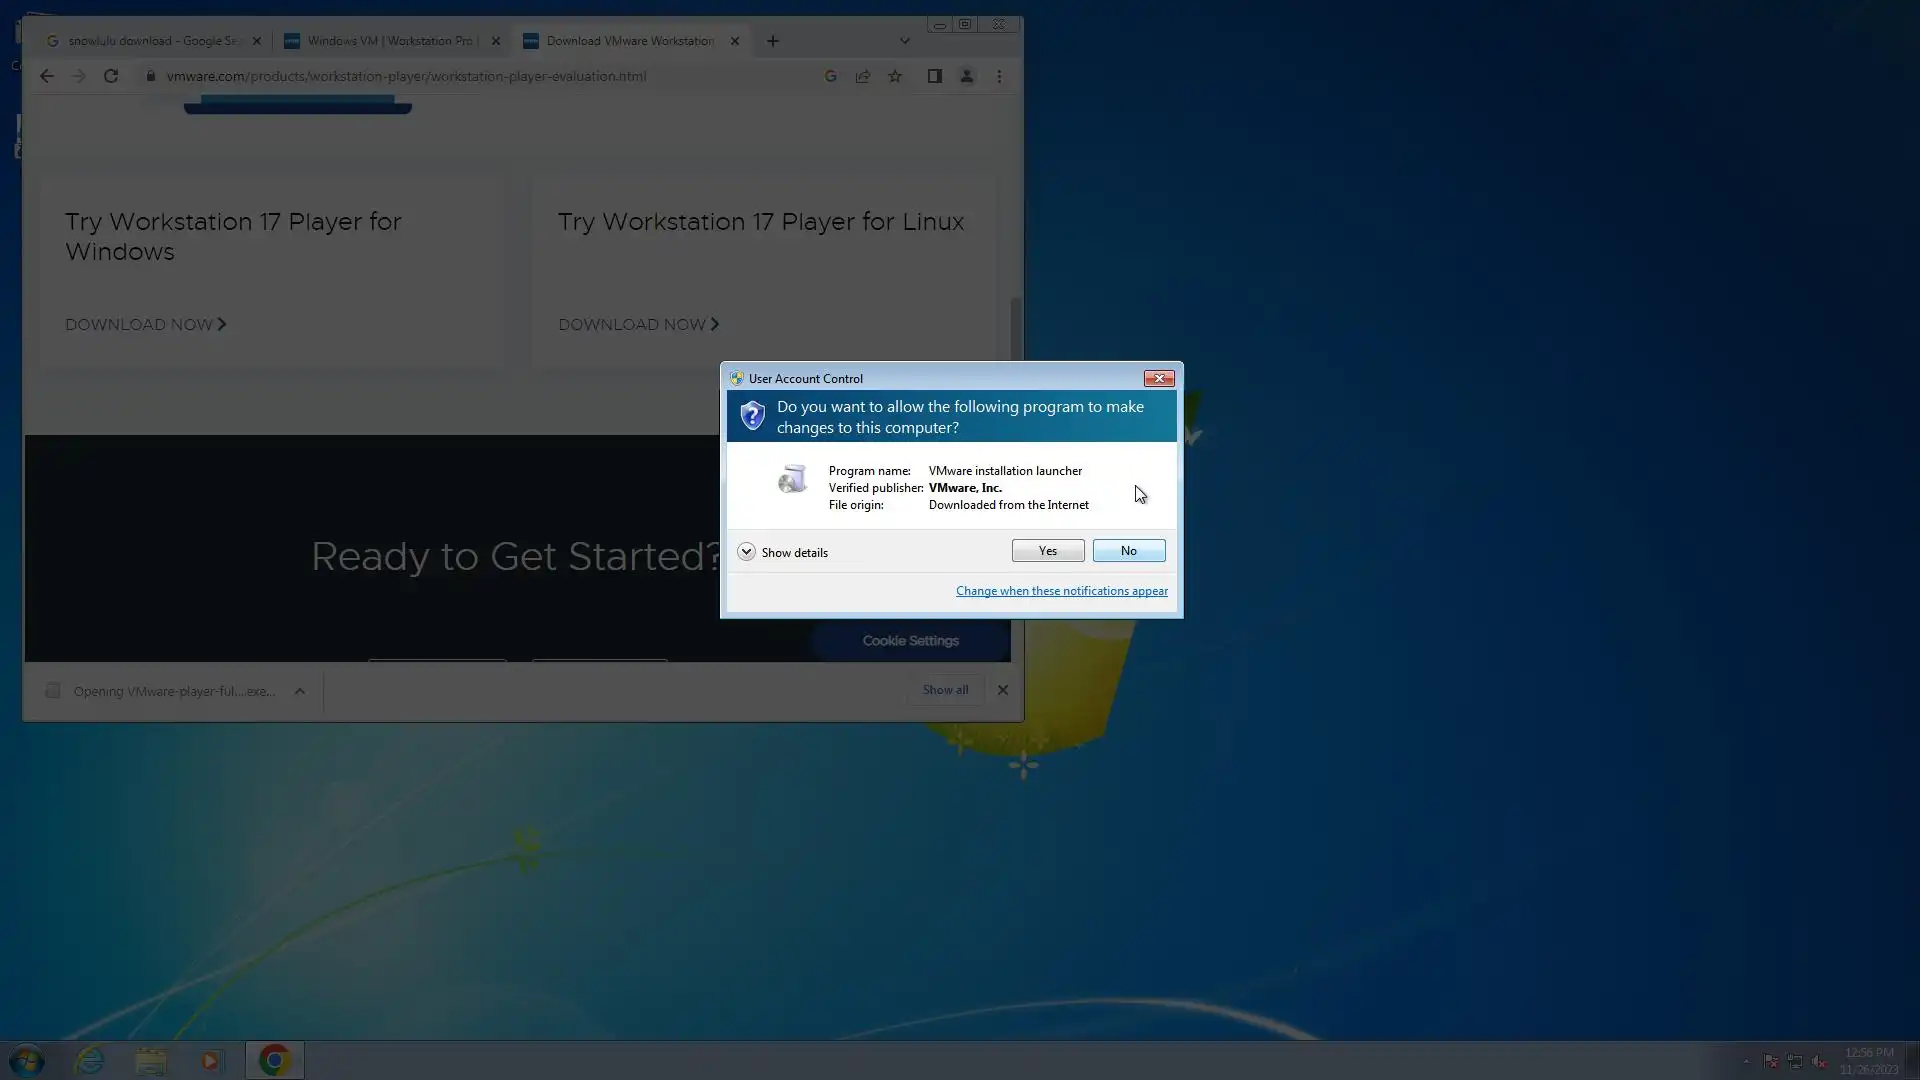Open a new browser tab
The image size is (1920, 1080).
[x=772, y=41]
